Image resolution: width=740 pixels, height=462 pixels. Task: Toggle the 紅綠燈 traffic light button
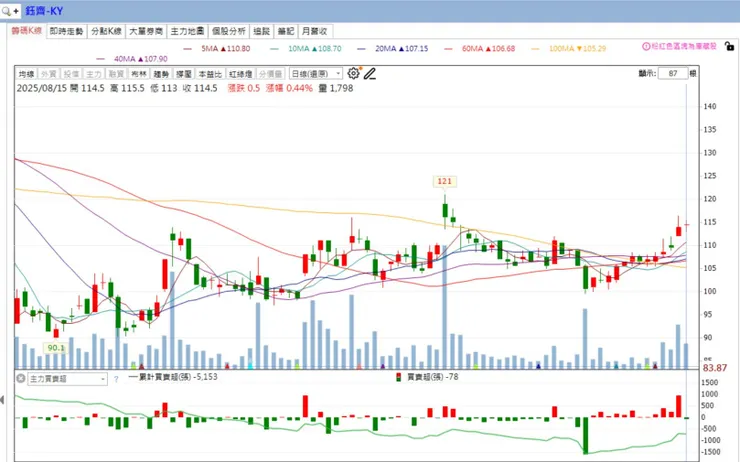click(241, 74)
